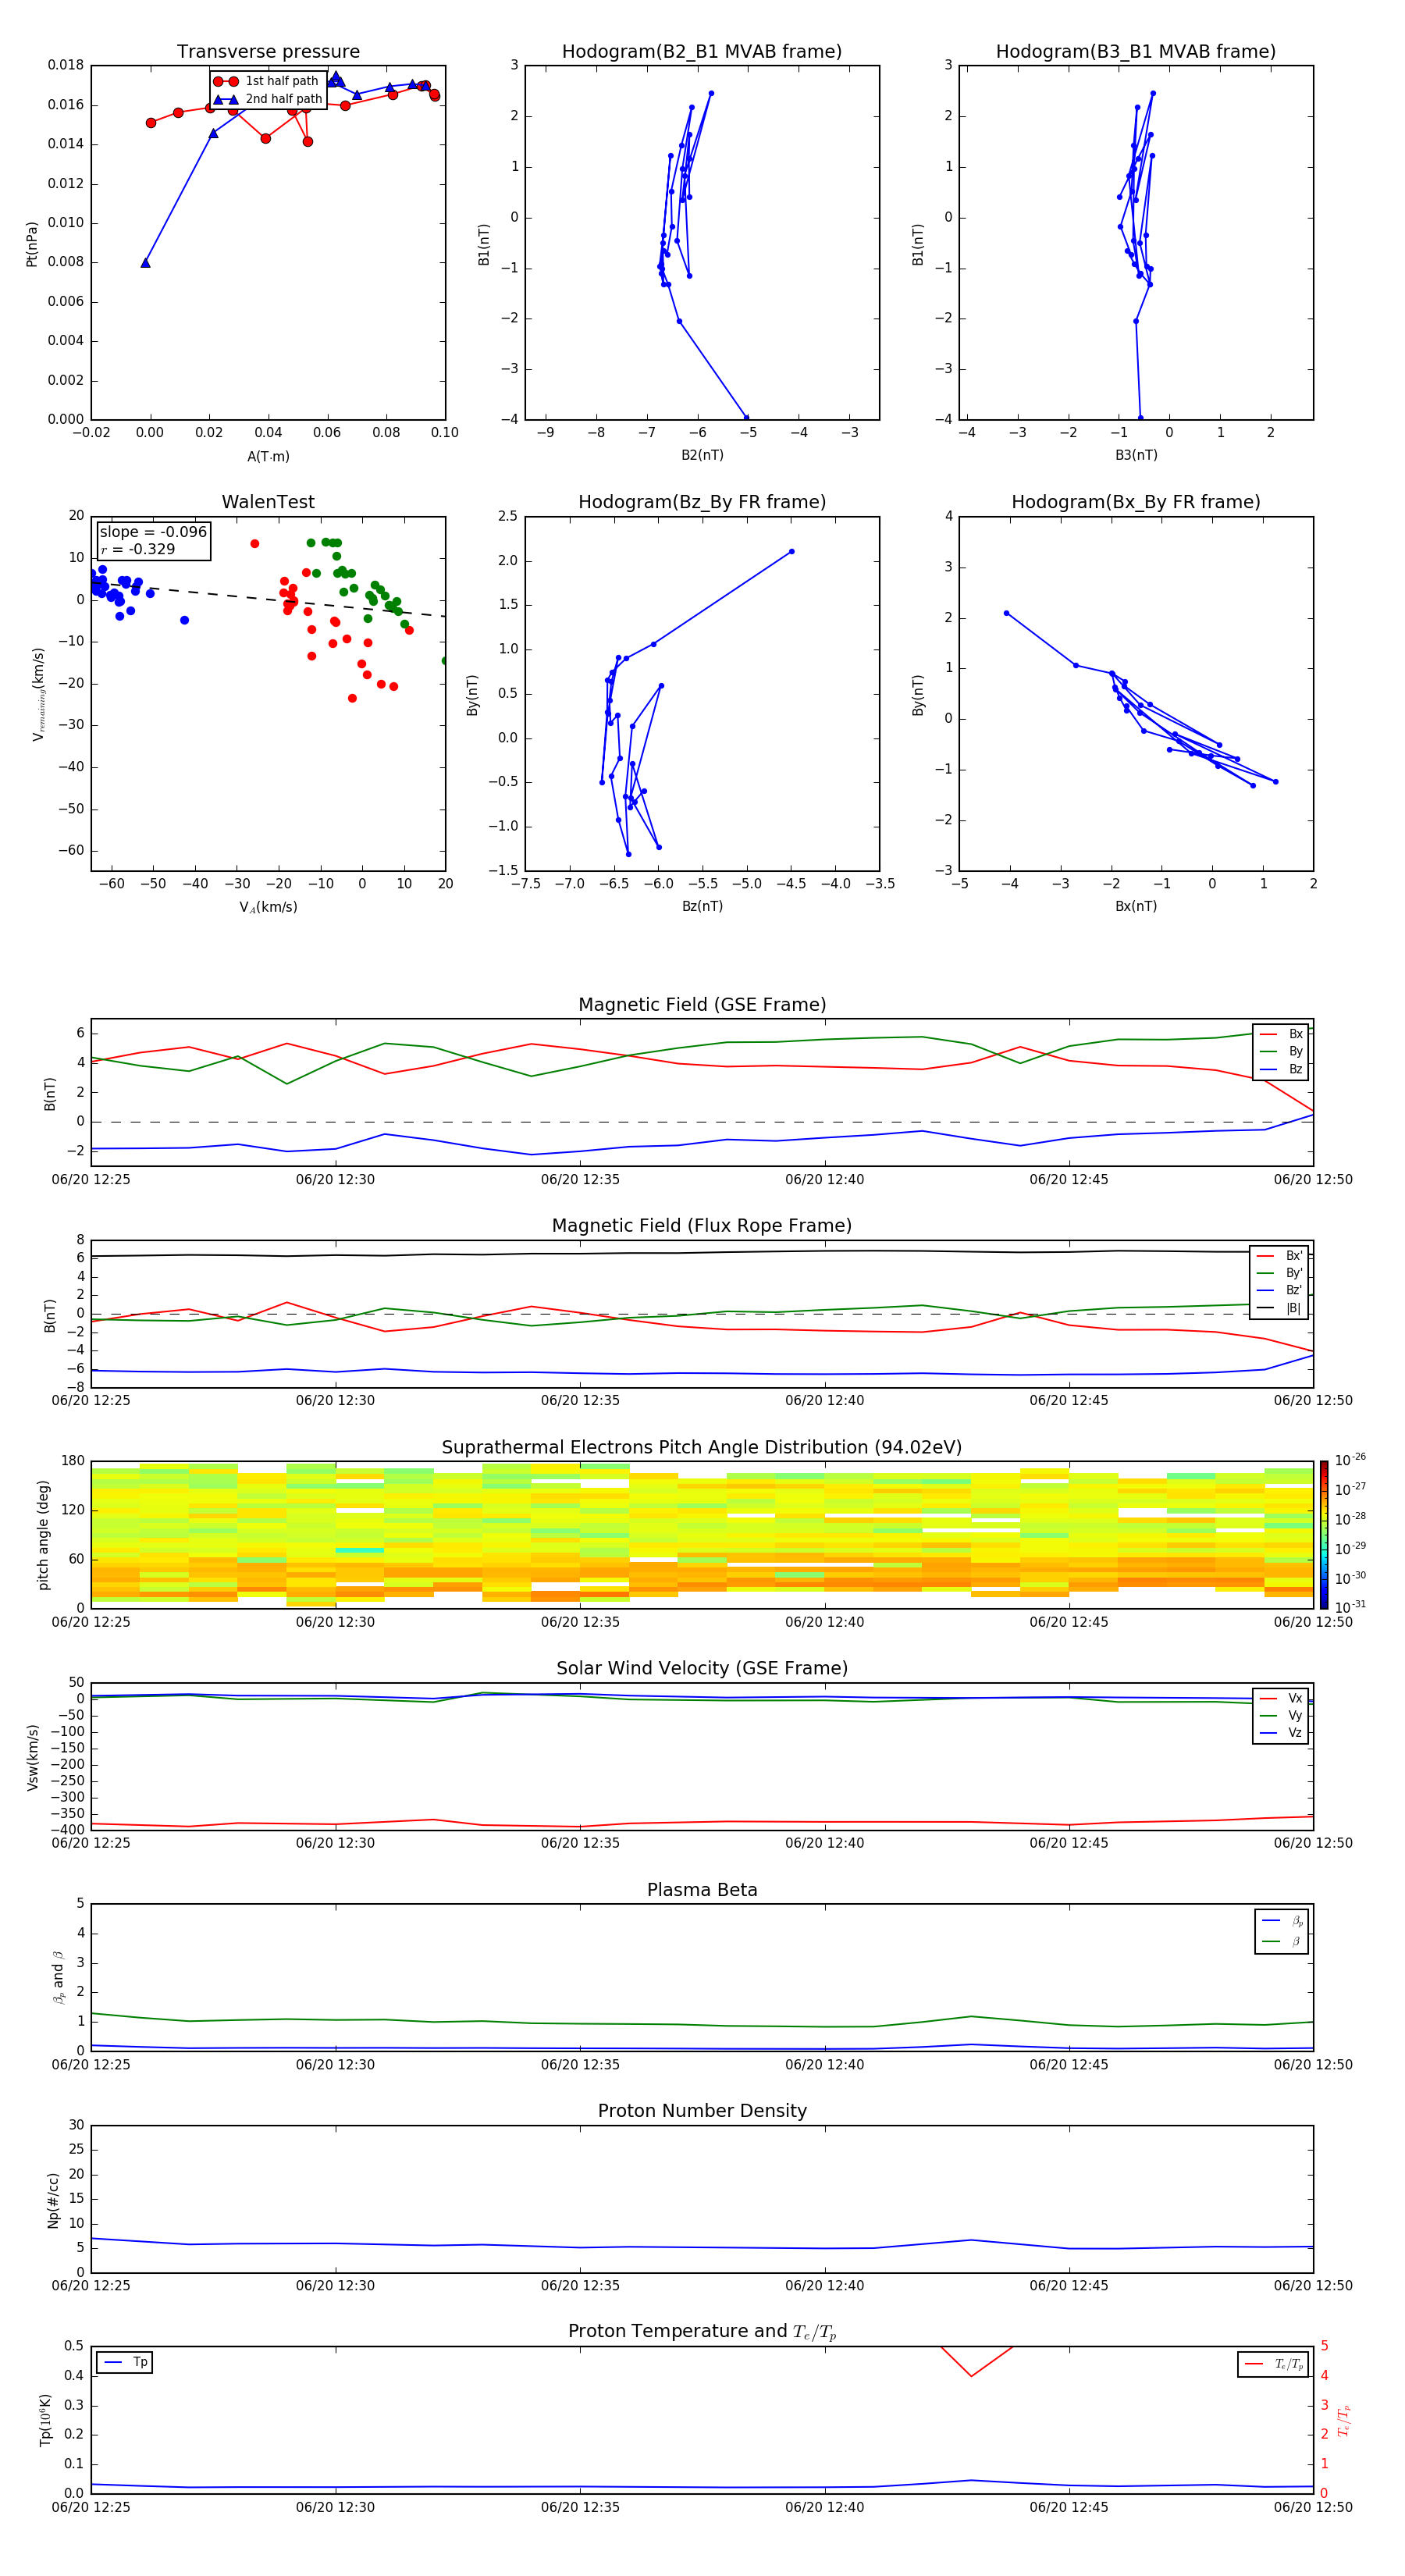Click the red Te/Tp right-axis label
This screenshot has height=2576, width=1405.
click(1343, 2420)
